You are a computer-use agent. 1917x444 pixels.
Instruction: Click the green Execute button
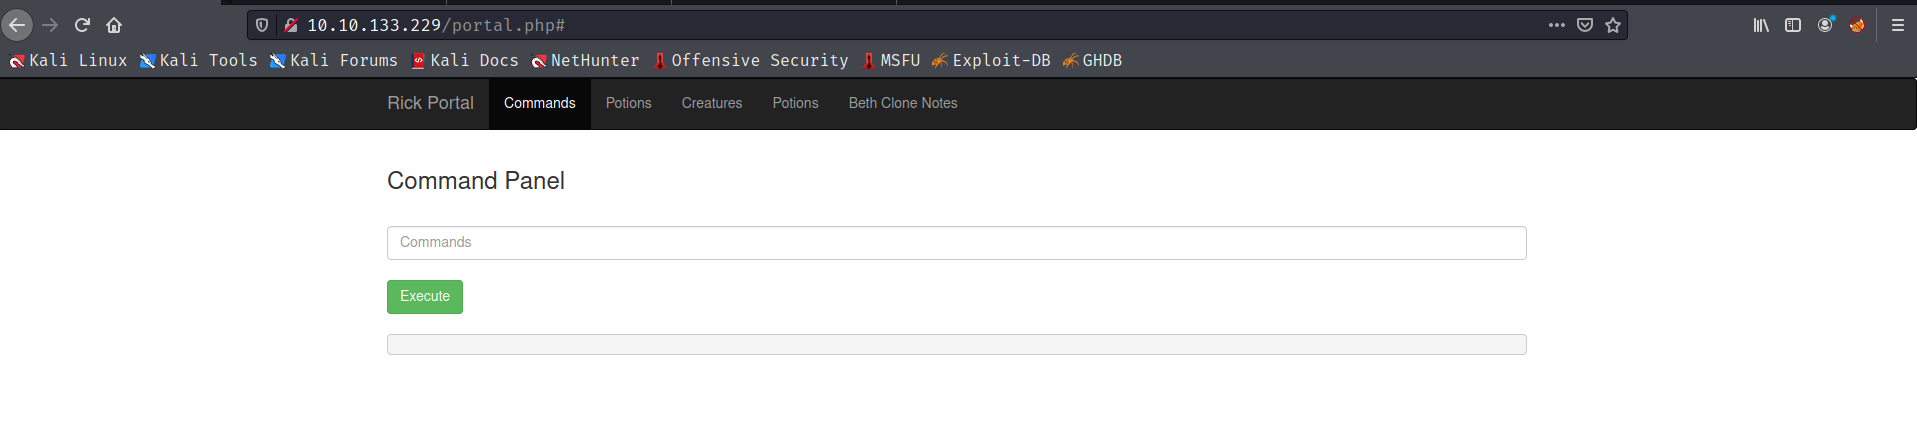tap(425, 297)
